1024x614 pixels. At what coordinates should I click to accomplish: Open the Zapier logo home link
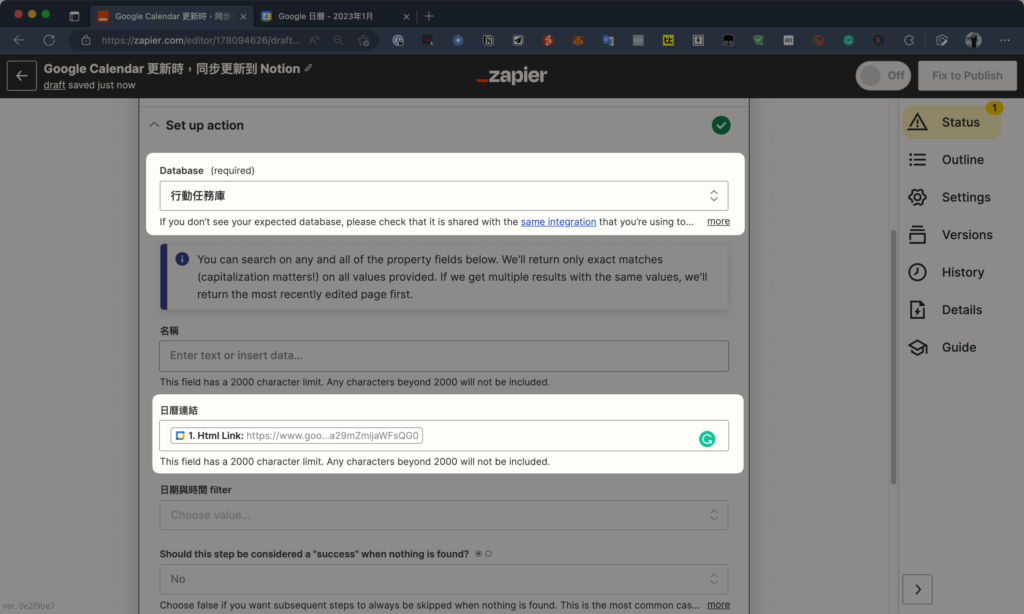click(512, 76)
